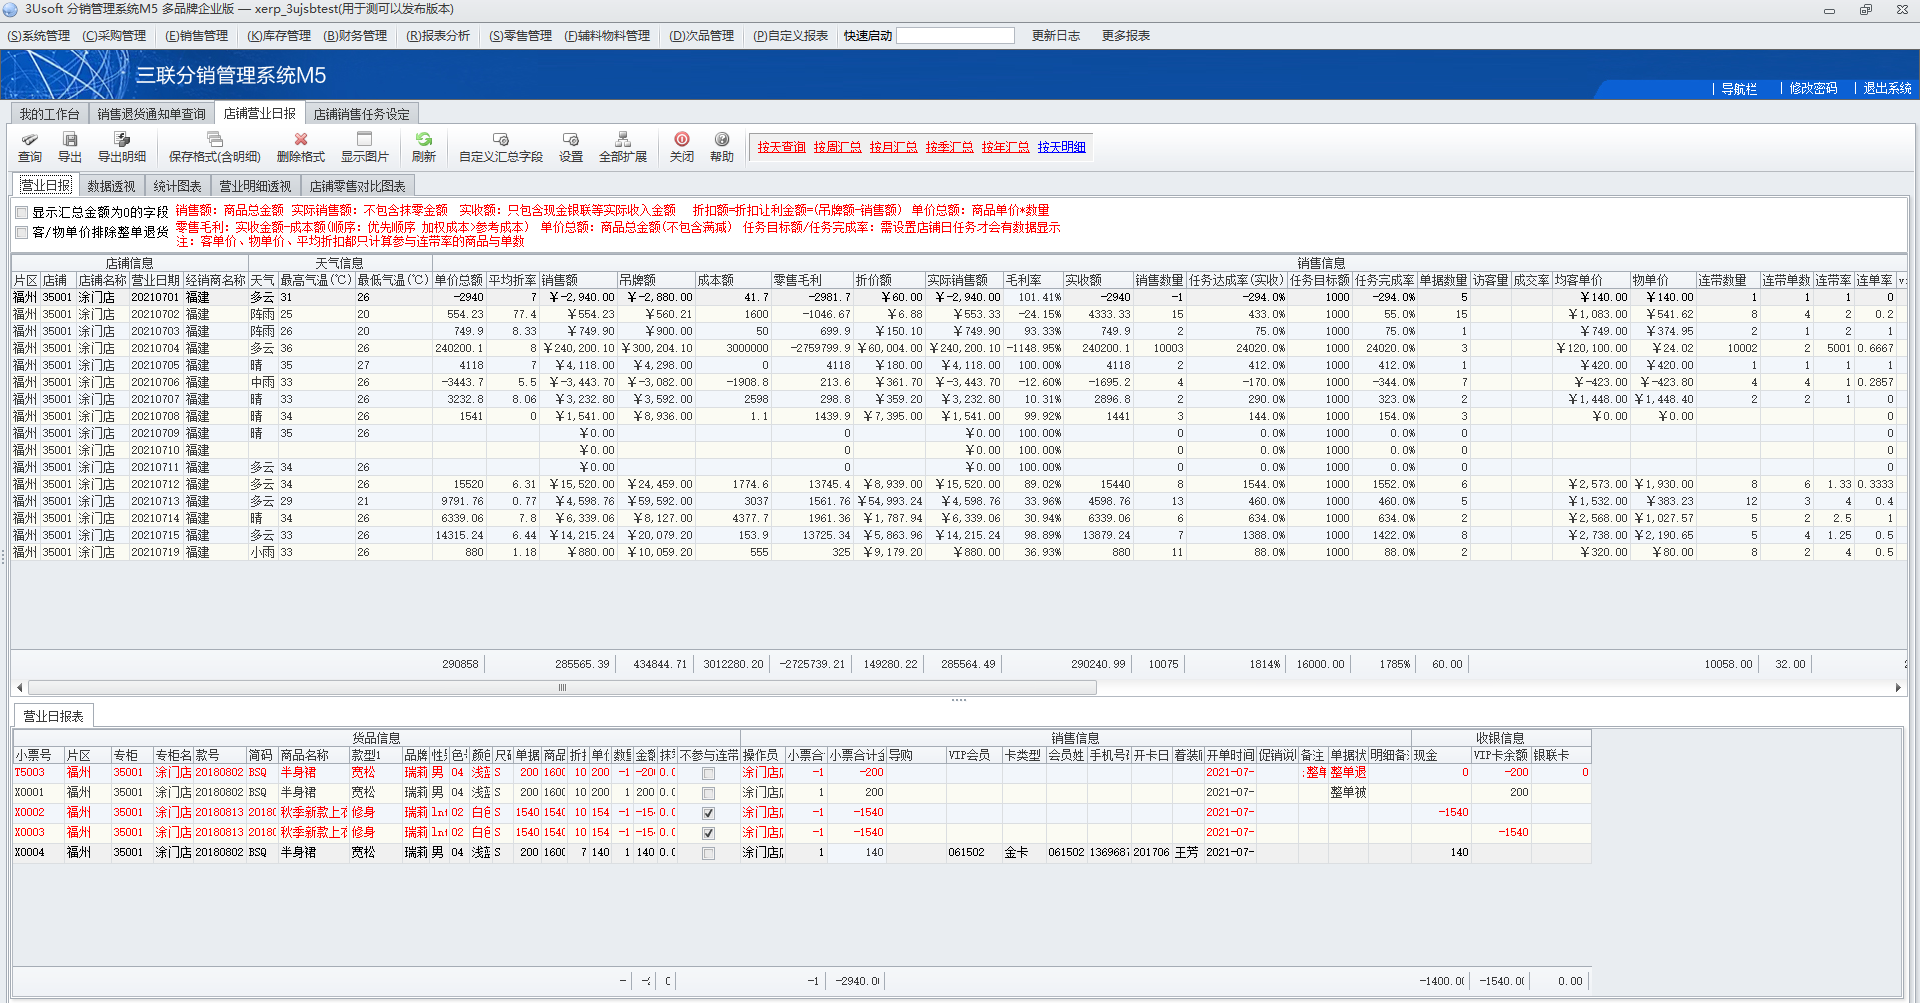Viewport: 1920px width, 1003px height.
Task: Open the 帮助 help toolbar icon
Action: click(722, 147)
